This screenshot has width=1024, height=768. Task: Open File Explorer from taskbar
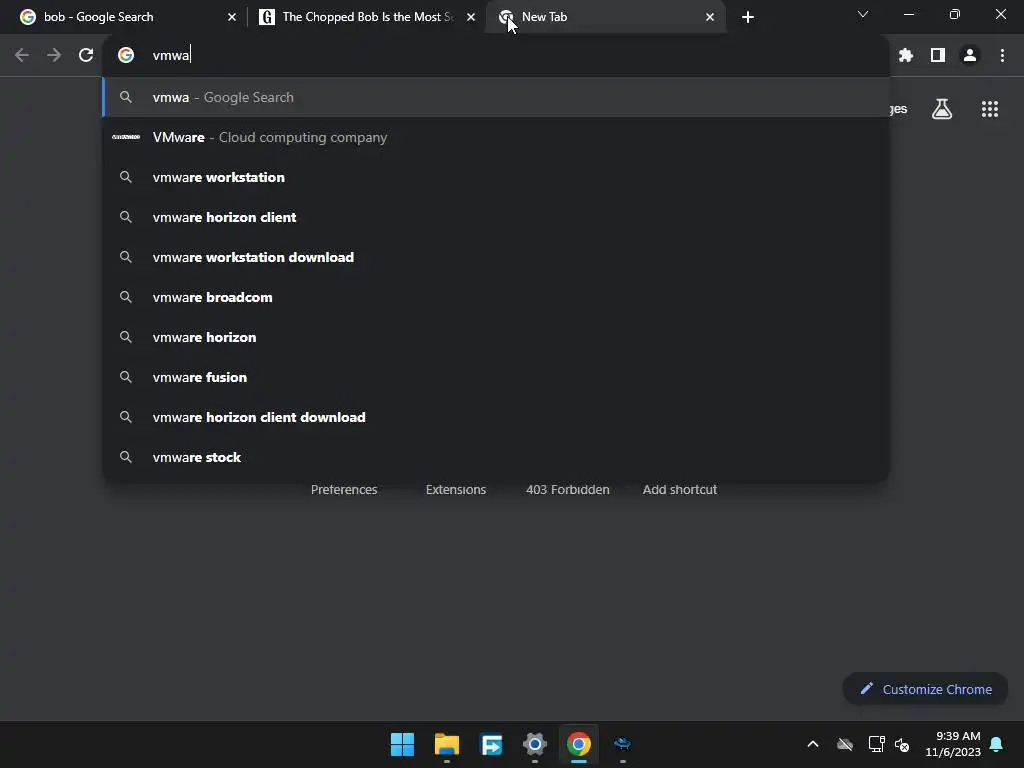[447, 744]
